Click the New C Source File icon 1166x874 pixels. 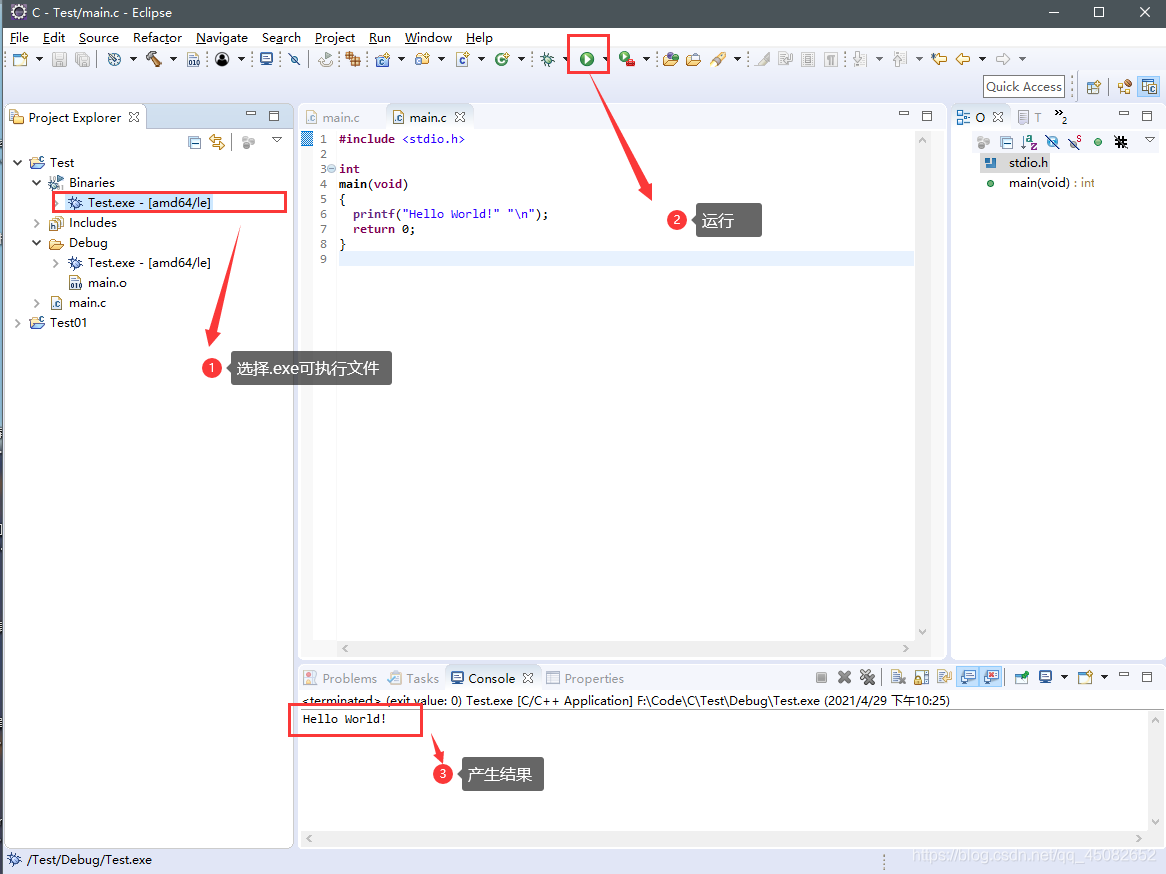point(463,60)
